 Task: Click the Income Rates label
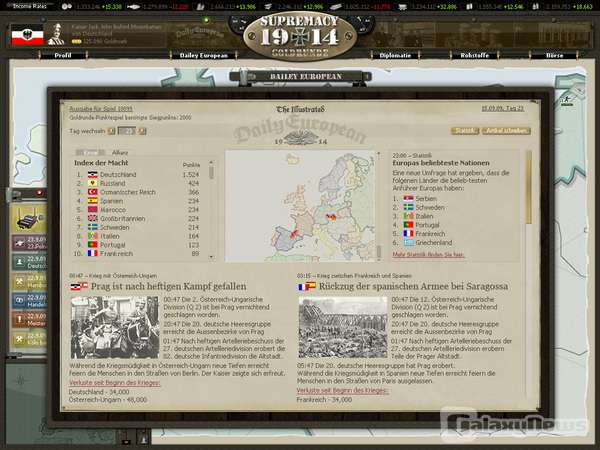coord(30,6)
